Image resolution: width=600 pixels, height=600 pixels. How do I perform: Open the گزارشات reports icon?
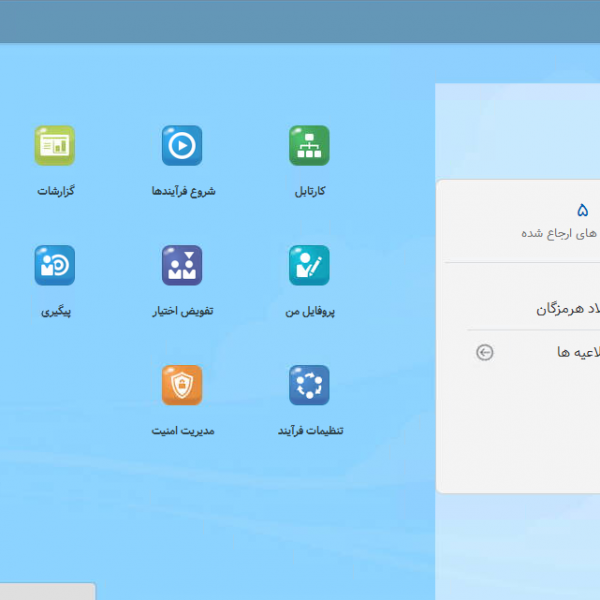pyautogui.click(x=55, y=145)
